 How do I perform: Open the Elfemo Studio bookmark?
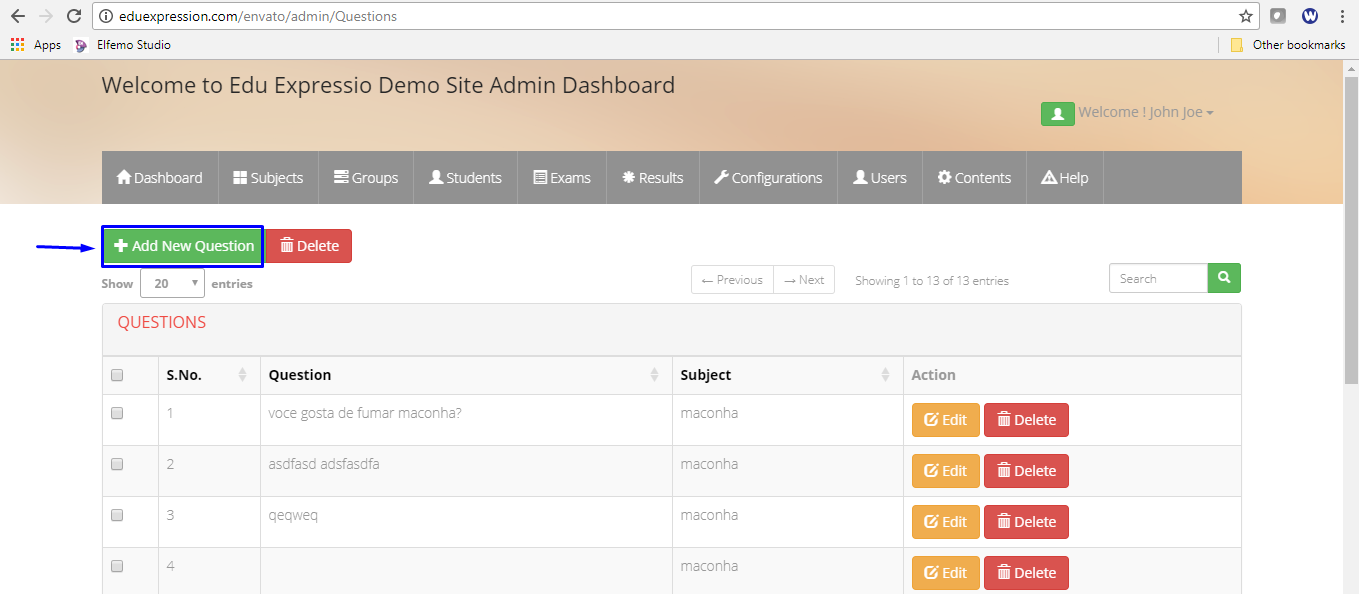(x=122, y=45)
